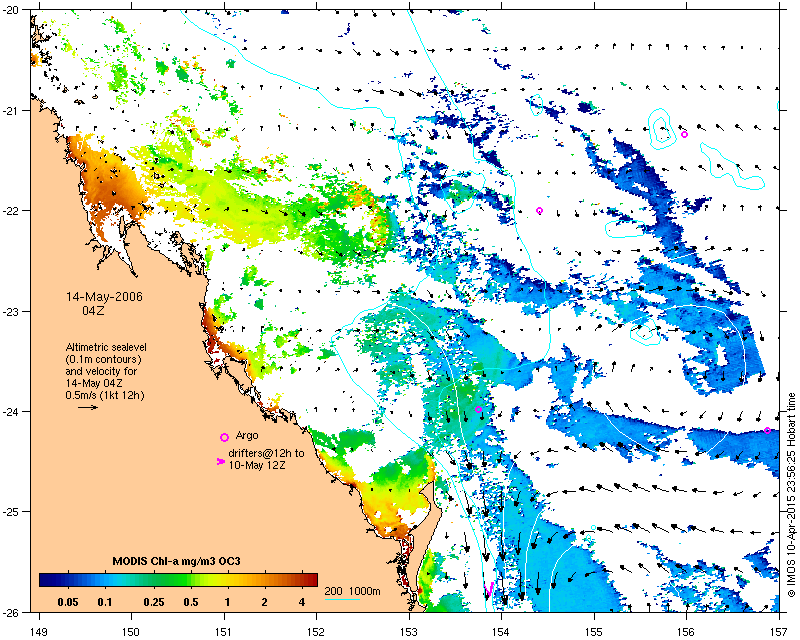Select the Argo float marker near 153.75E 24S
This screenshot has height=640, width=800.
(478, 409)
